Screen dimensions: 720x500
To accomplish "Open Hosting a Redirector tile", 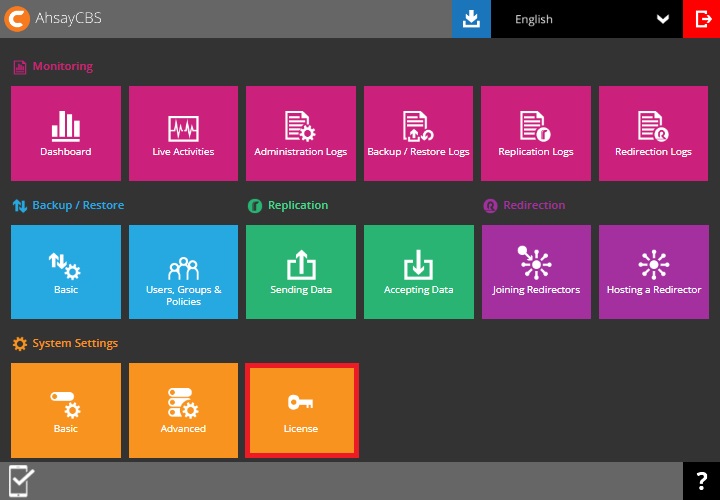I will coord(653,272).
